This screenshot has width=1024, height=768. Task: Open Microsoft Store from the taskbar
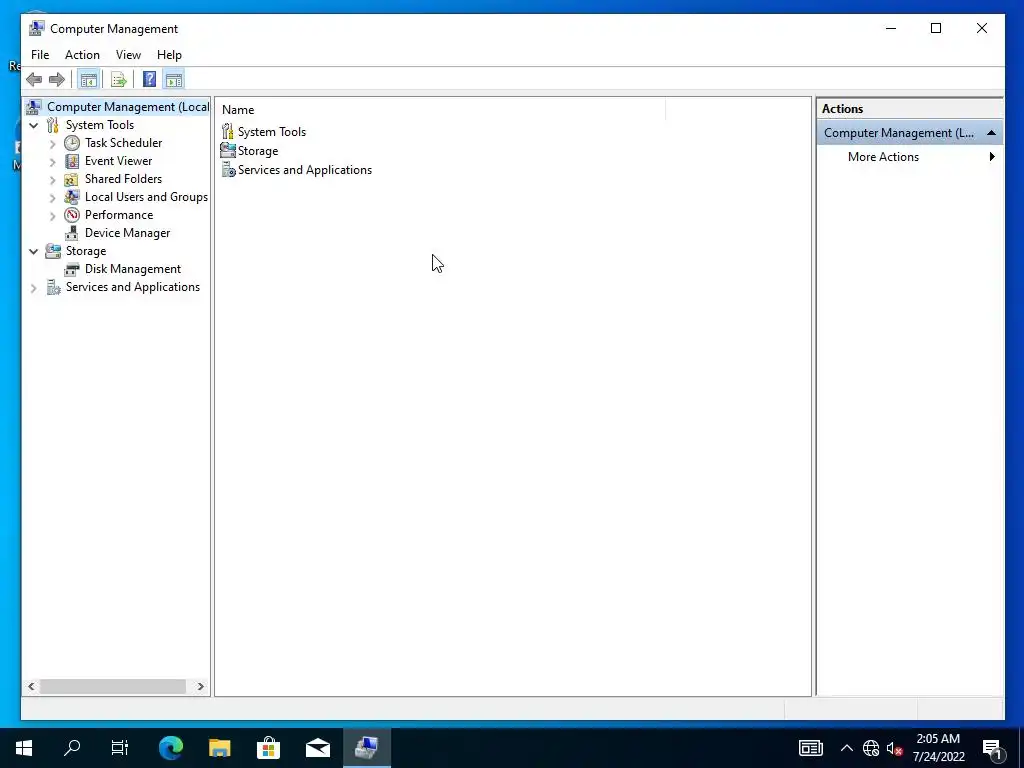pos(268,748)
